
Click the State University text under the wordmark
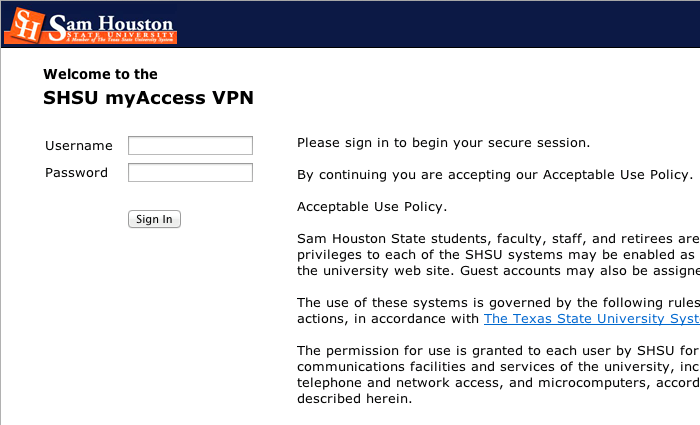click(121, 34)
